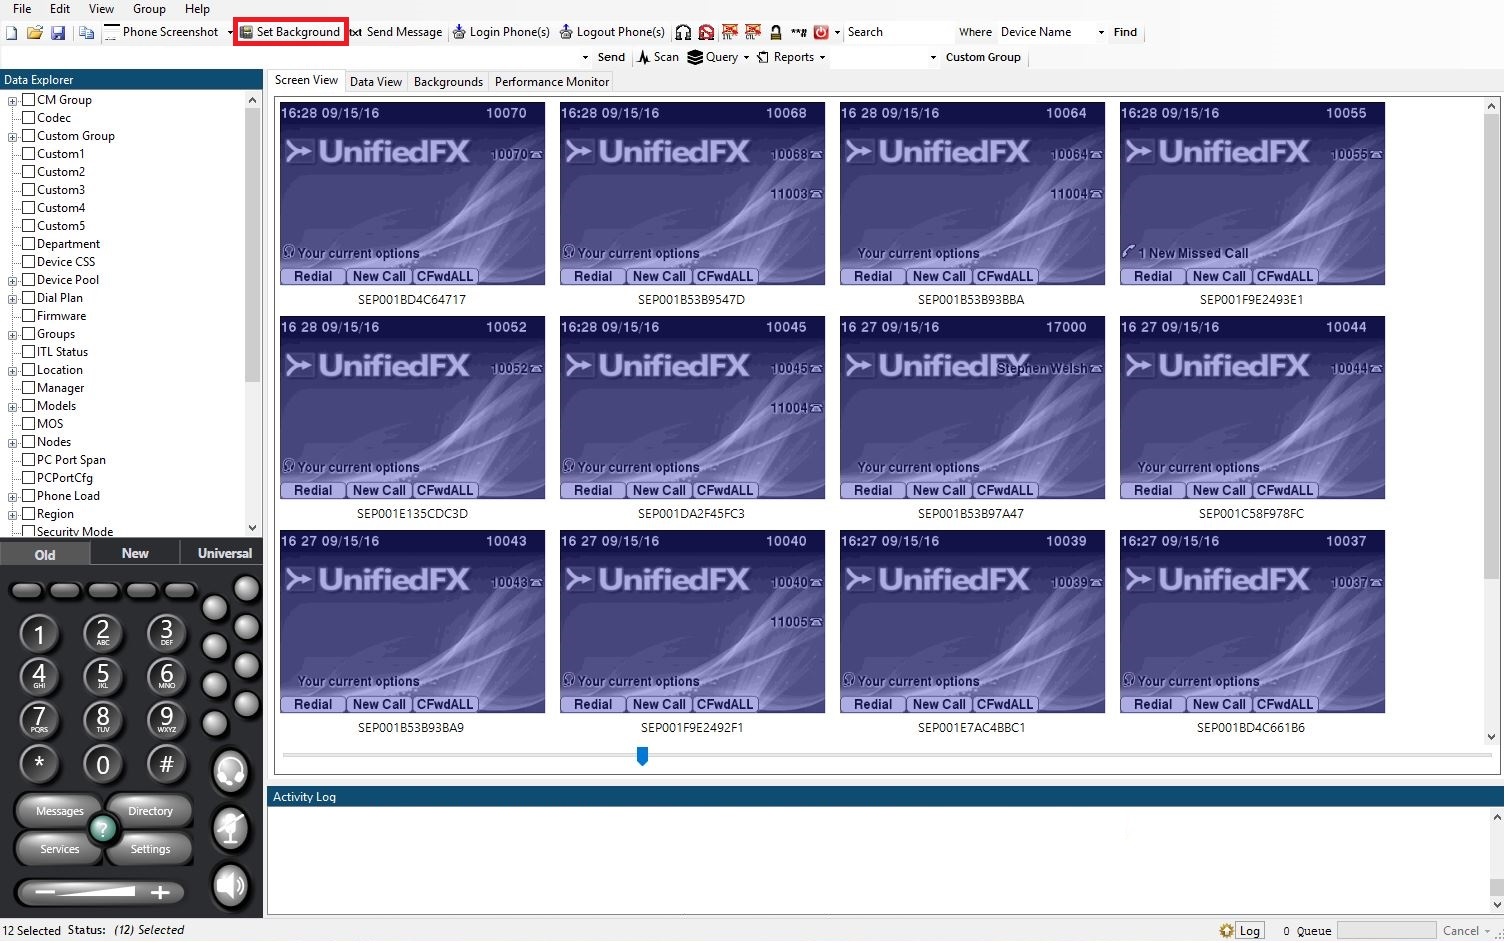Check the Department checkbox
1509x943 pixels.
pos(29,244)
